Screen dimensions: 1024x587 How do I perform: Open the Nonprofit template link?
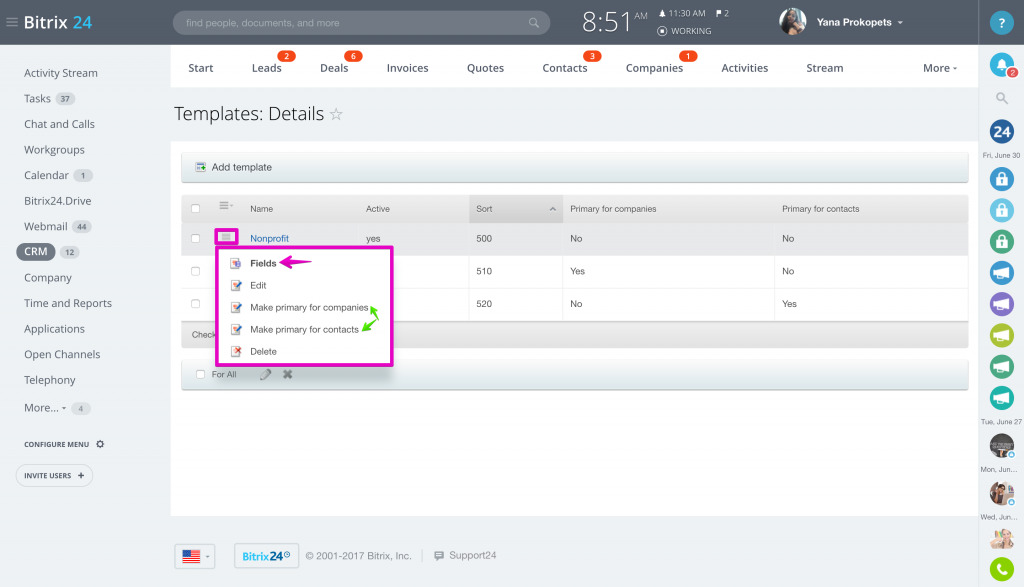pos(269,238)
